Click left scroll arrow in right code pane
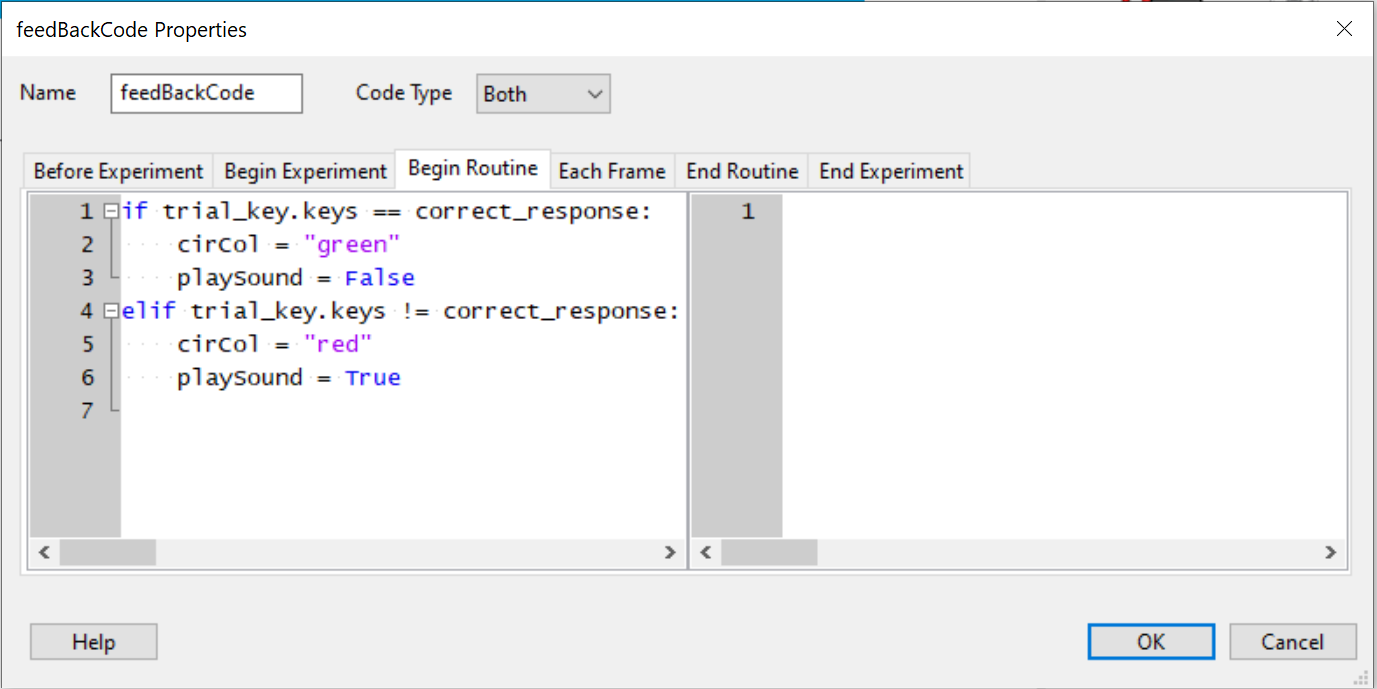Image resolution: width=1377 pixels, height=689 pixels. [705, 552]
